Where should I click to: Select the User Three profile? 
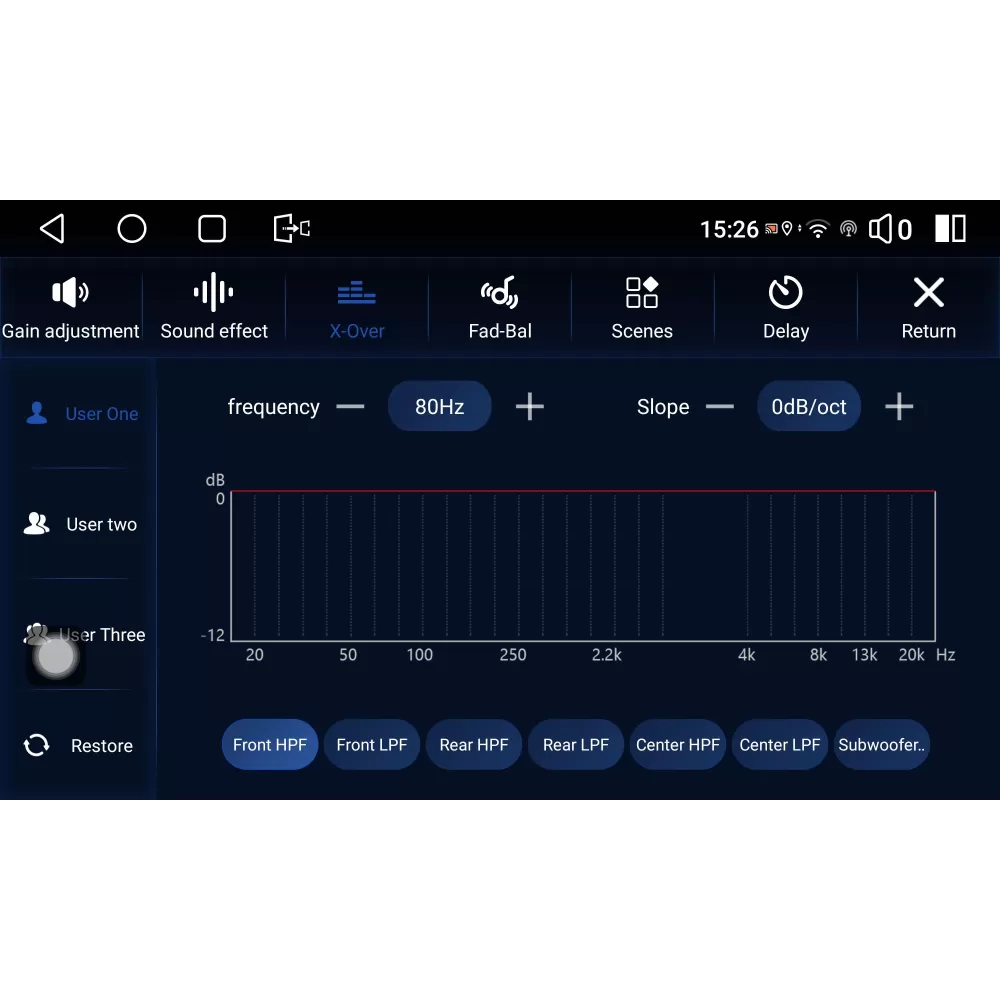coord(84,634)
